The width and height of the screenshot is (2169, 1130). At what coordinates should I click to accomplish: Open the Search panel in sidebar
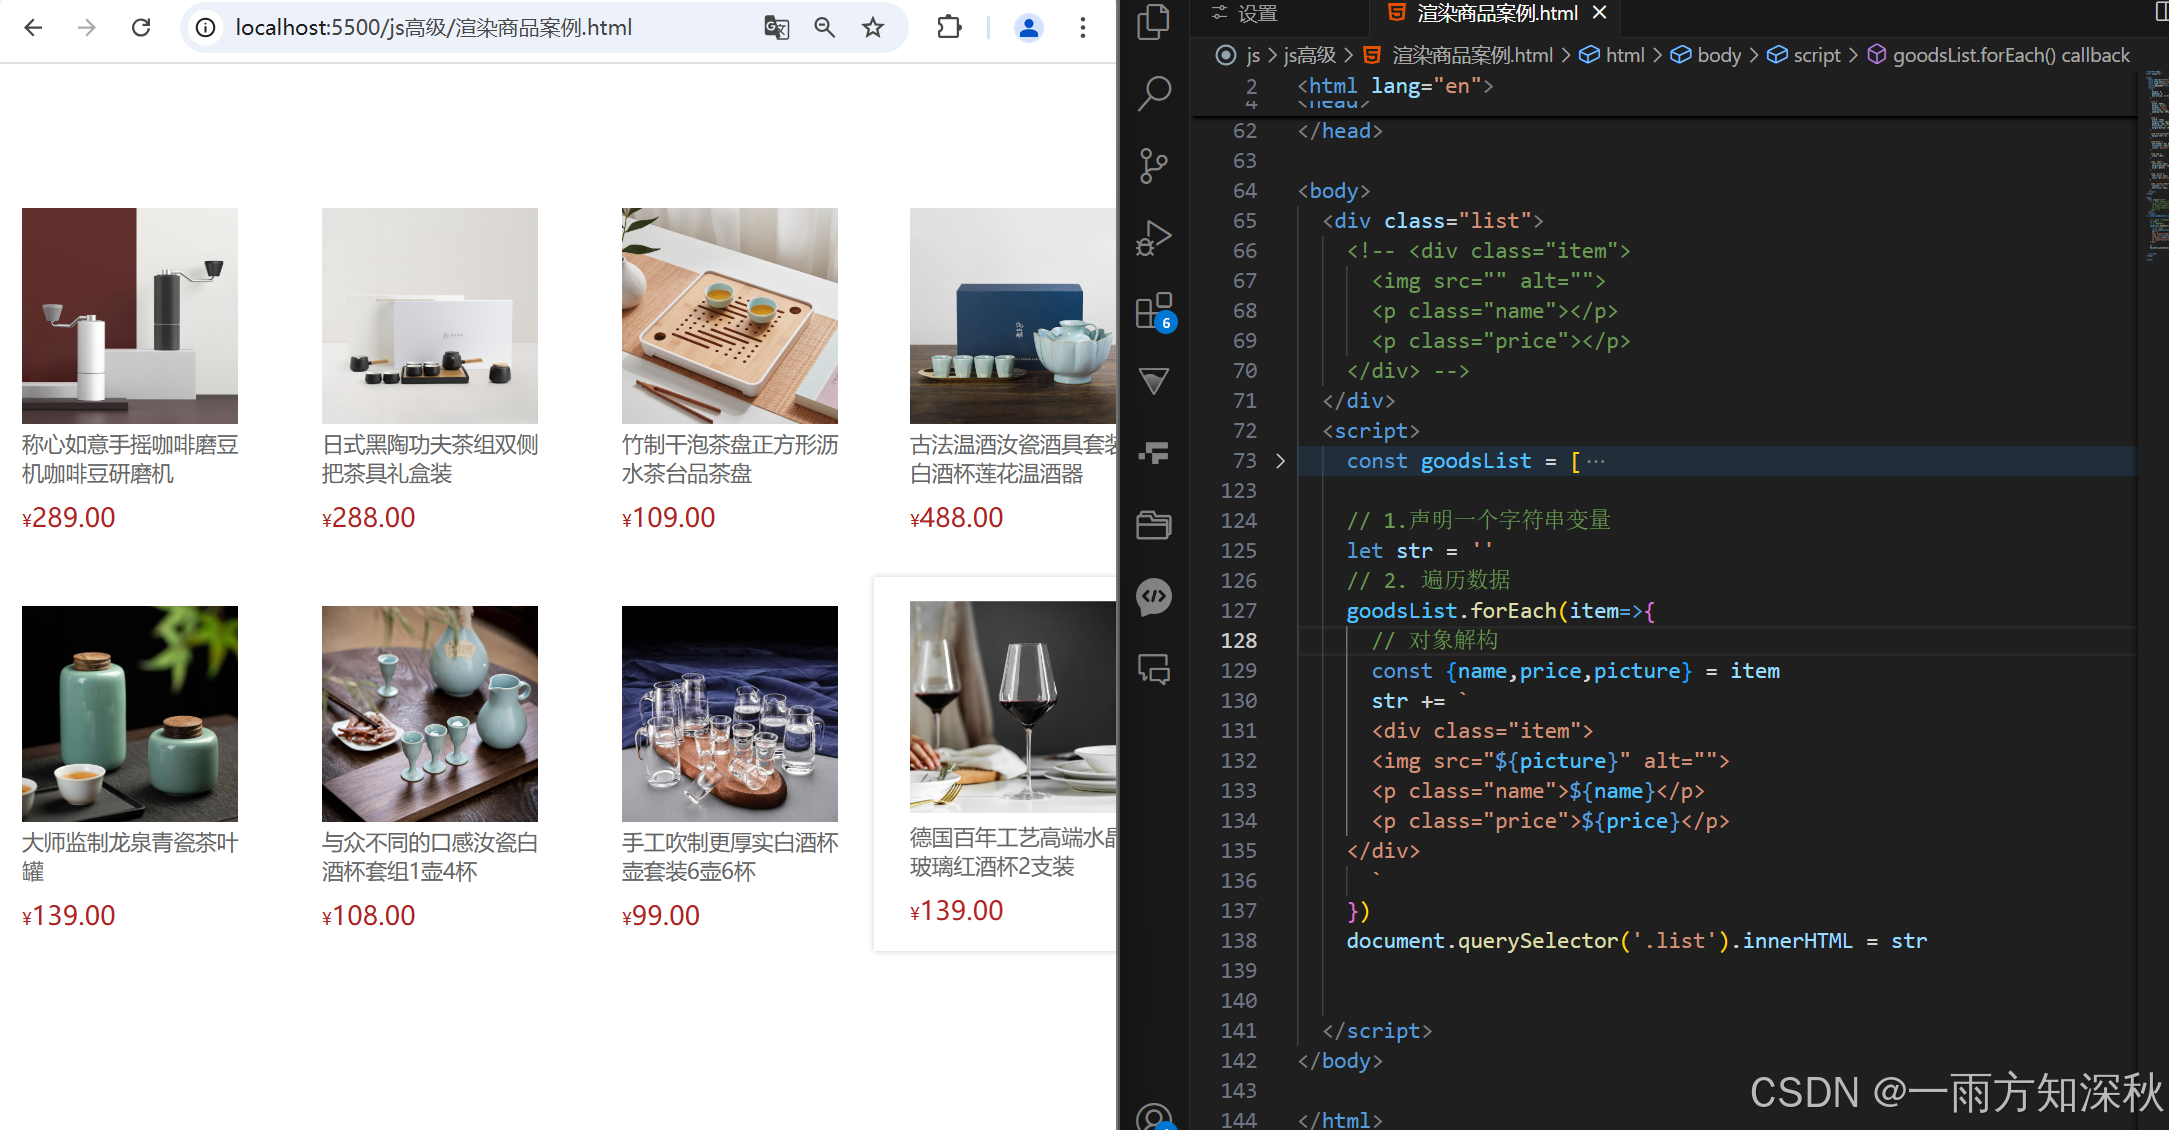[x=1154, y=93]
